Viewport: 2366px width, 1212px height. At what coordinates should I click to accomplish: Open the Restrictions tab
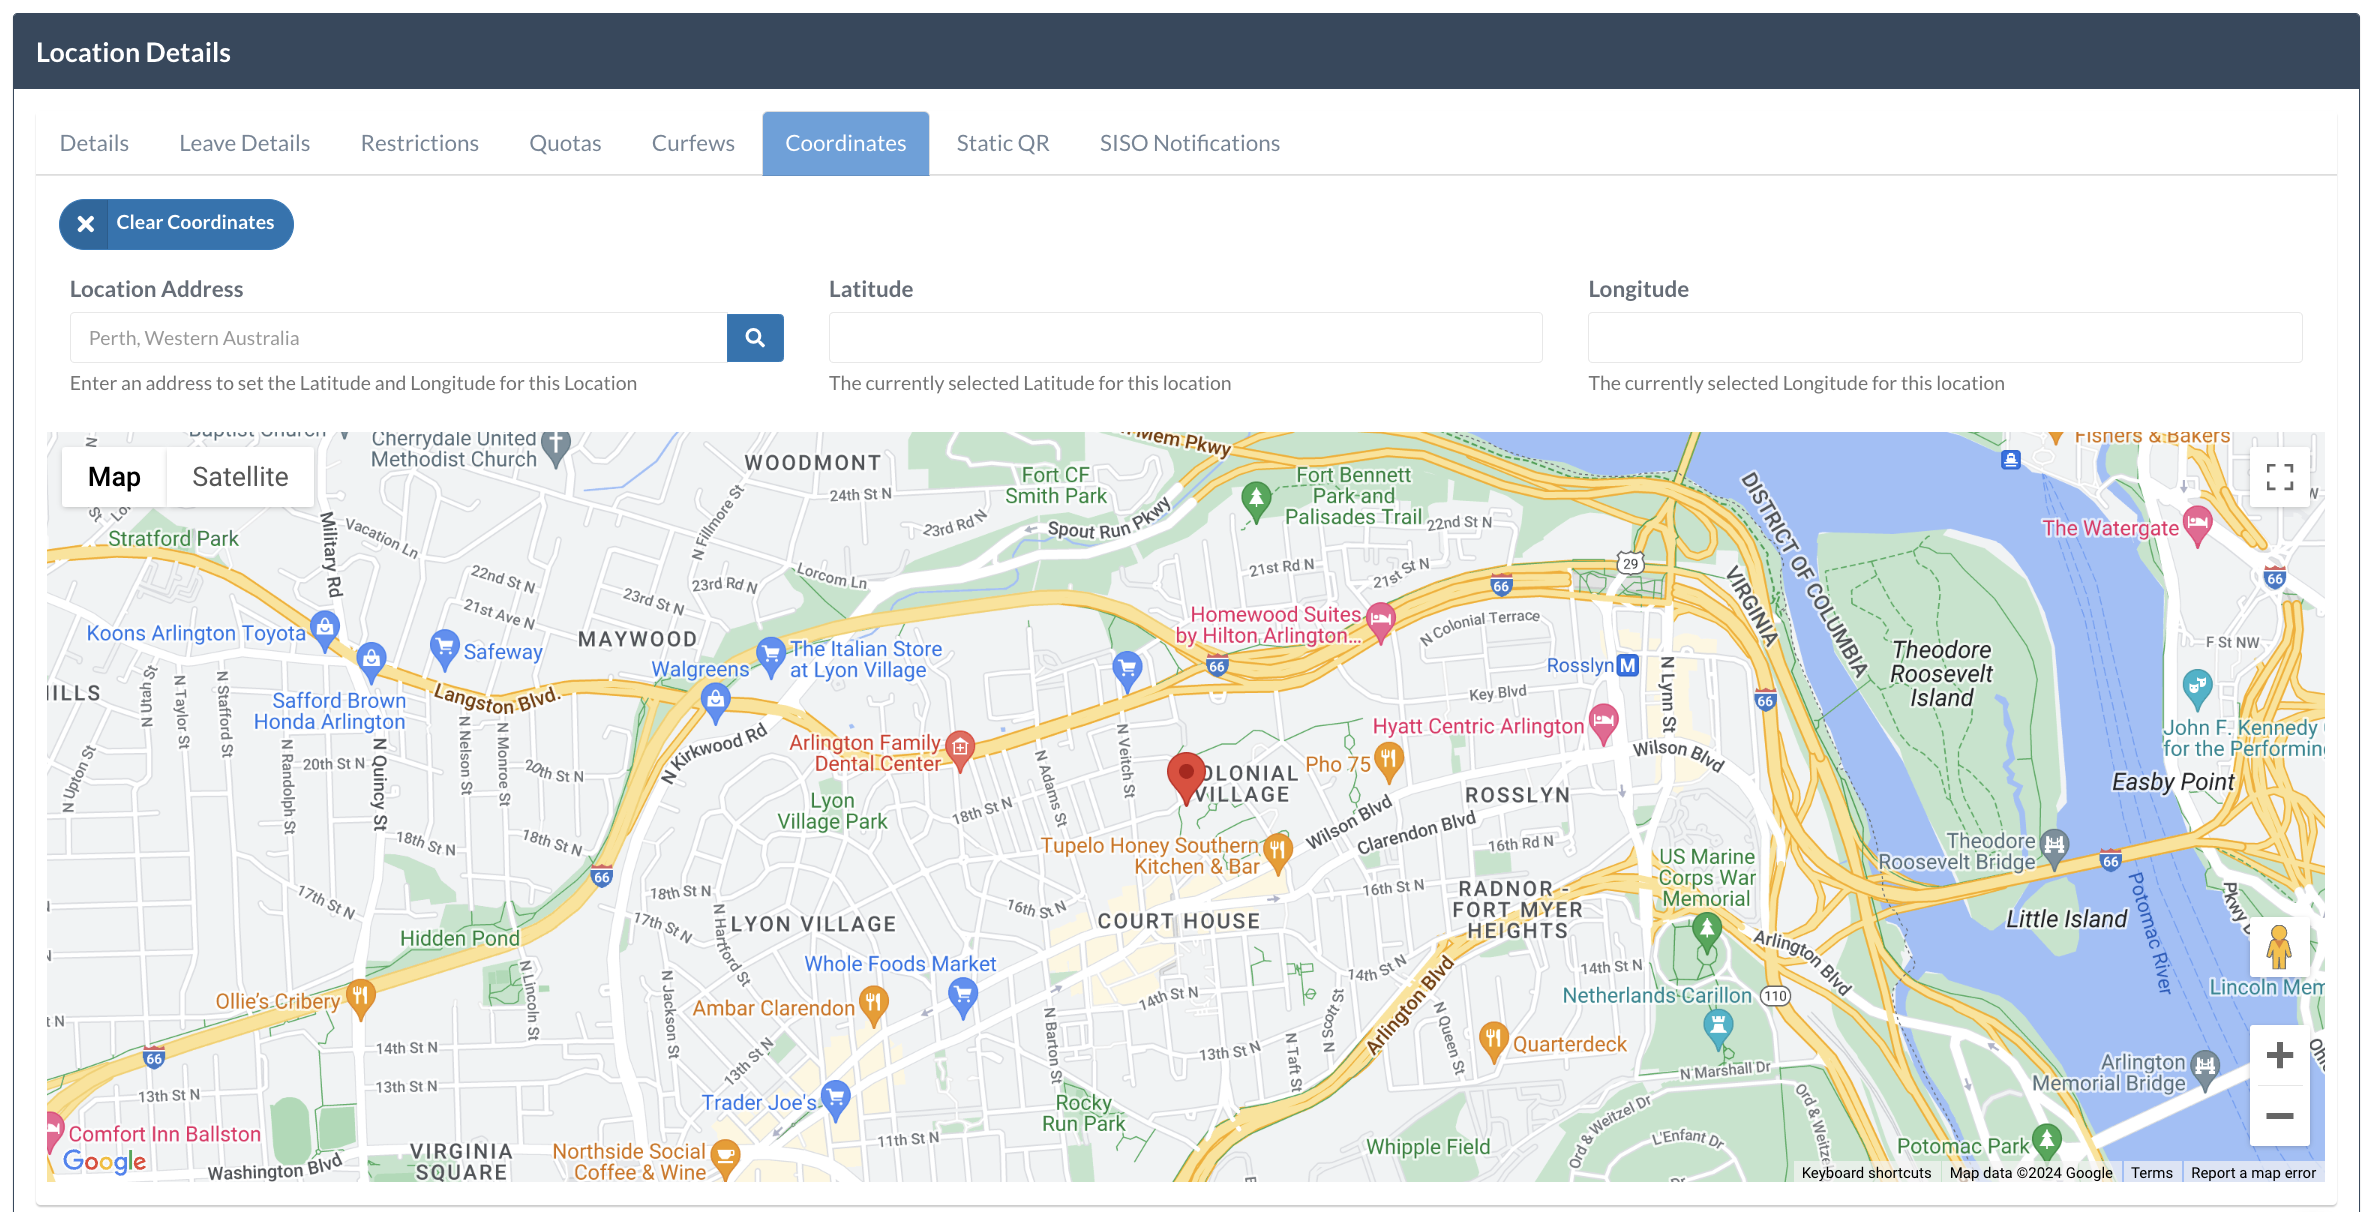[x=419, y=143]
